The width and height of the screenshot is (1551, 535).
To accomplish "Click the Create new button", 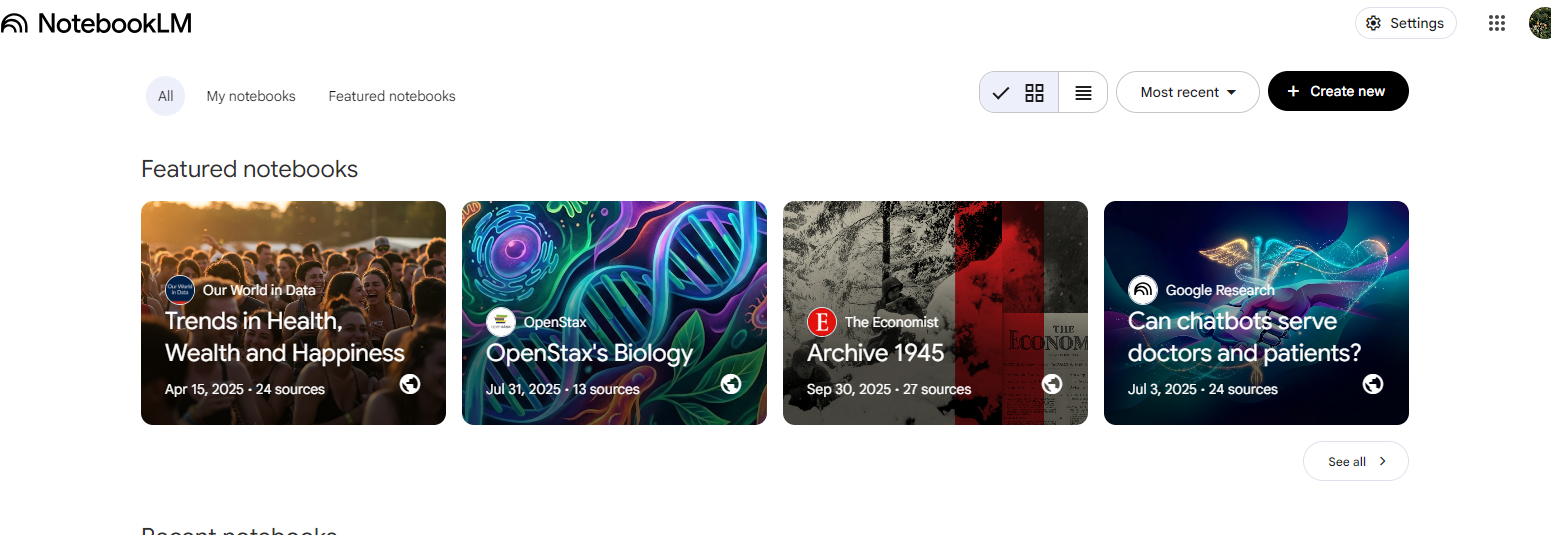I will pyautogui.click(x=1337, y=91).
